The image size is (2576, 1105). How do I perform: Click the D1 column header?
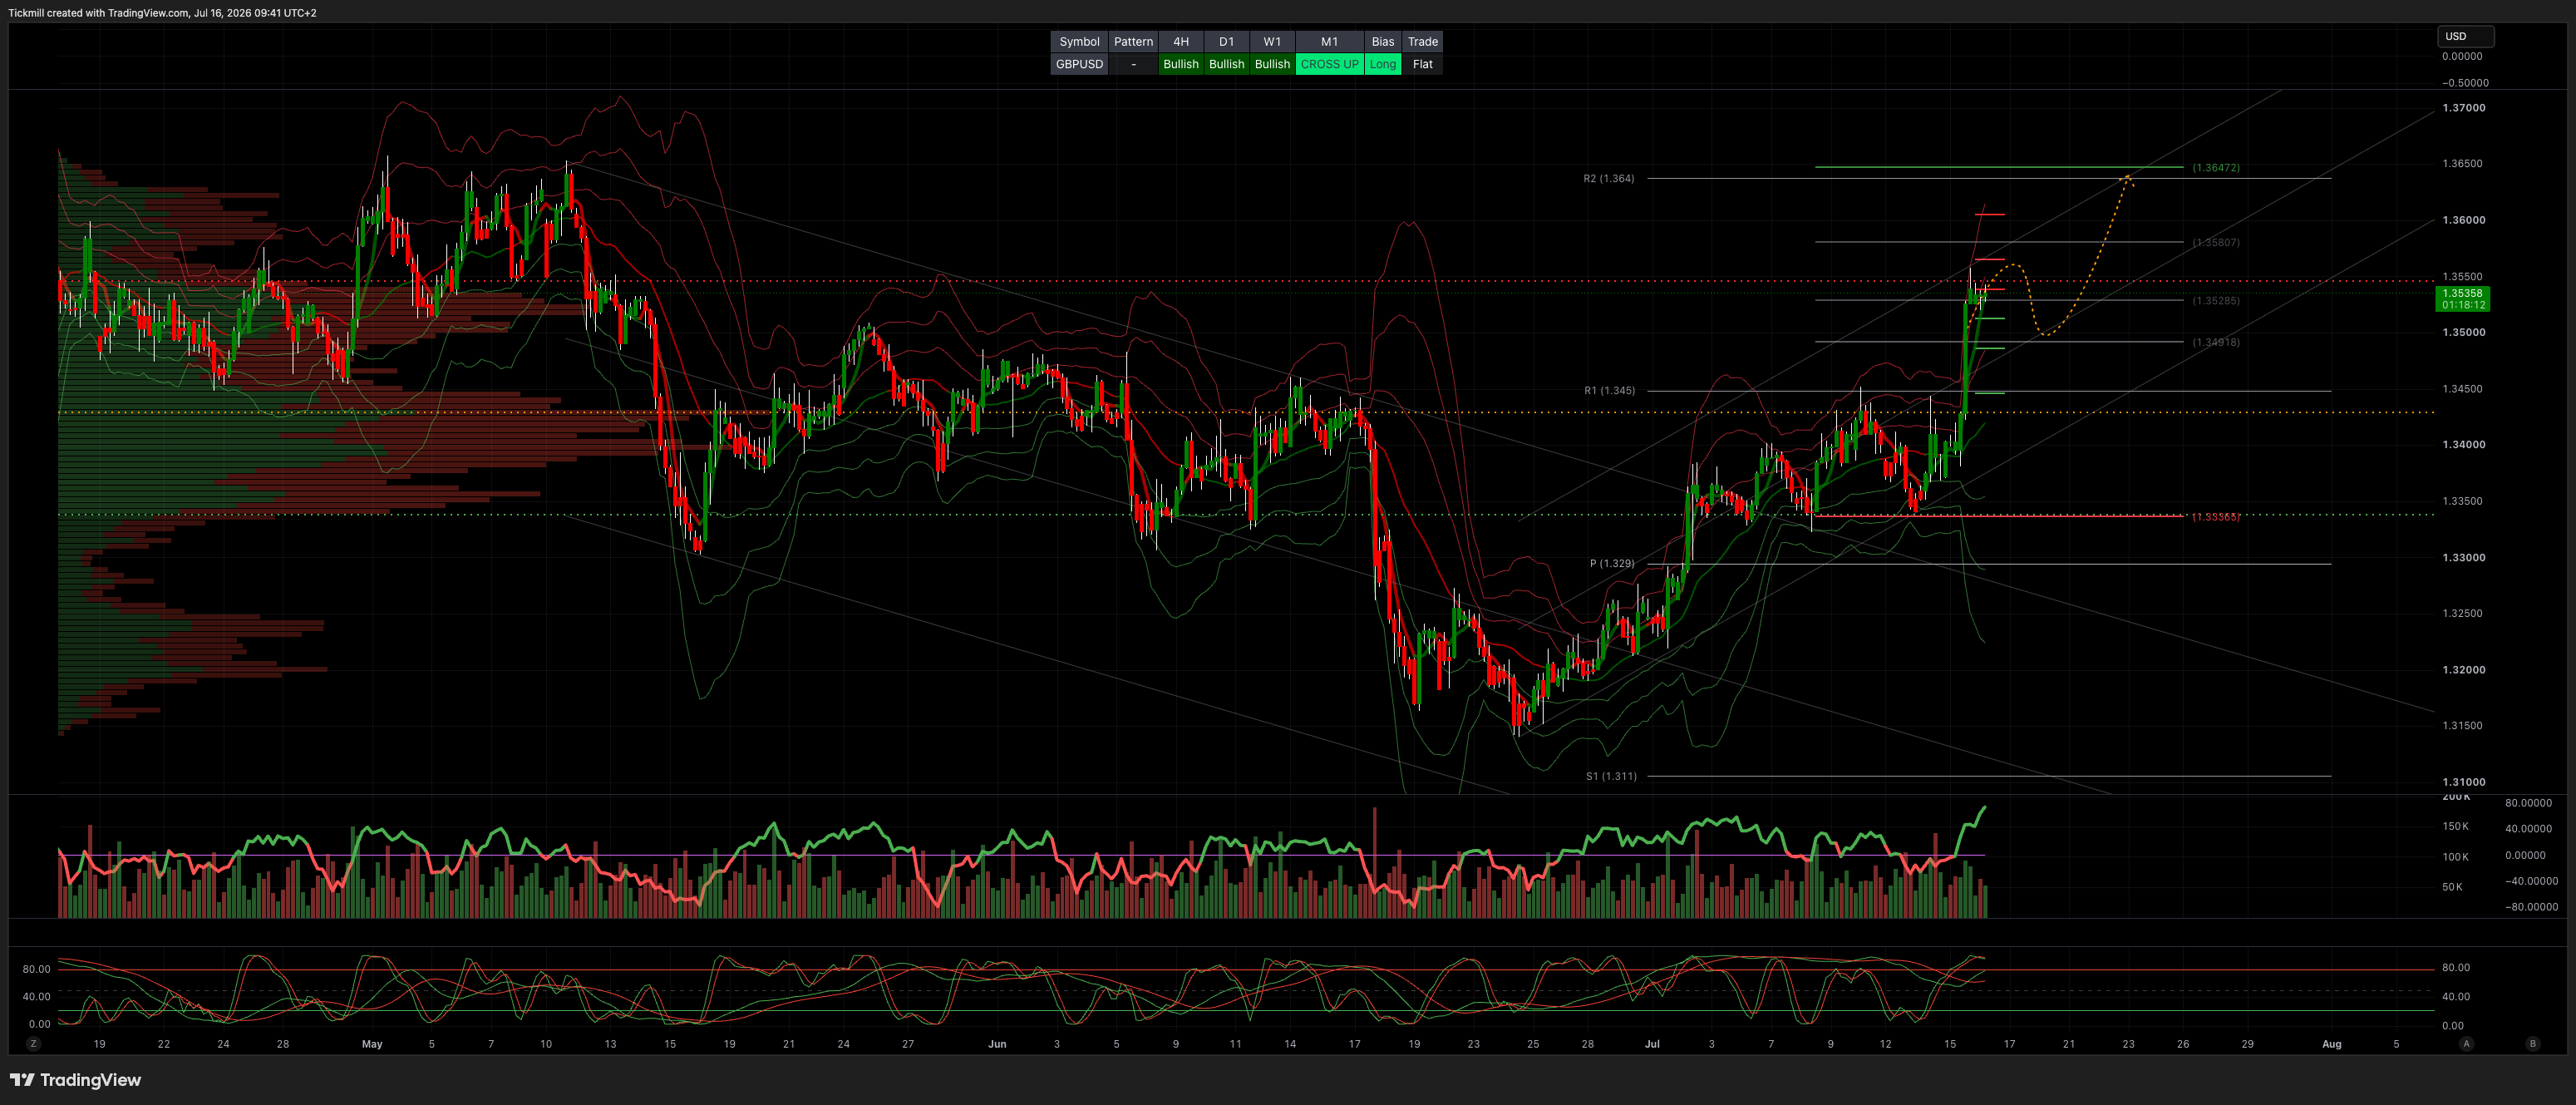click(x=1227, y=41)
